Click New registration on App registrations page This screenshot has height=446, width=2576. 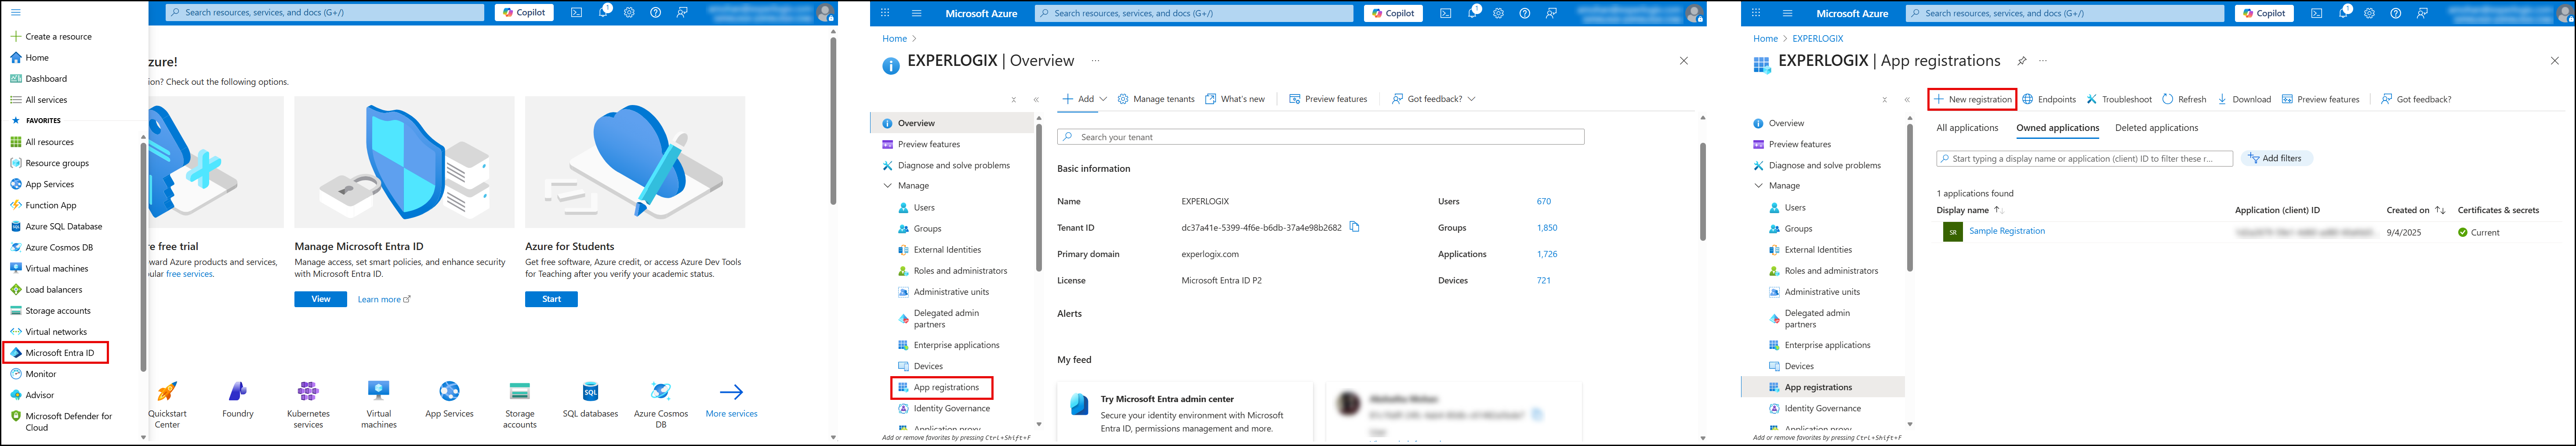tap(1972, 99)
